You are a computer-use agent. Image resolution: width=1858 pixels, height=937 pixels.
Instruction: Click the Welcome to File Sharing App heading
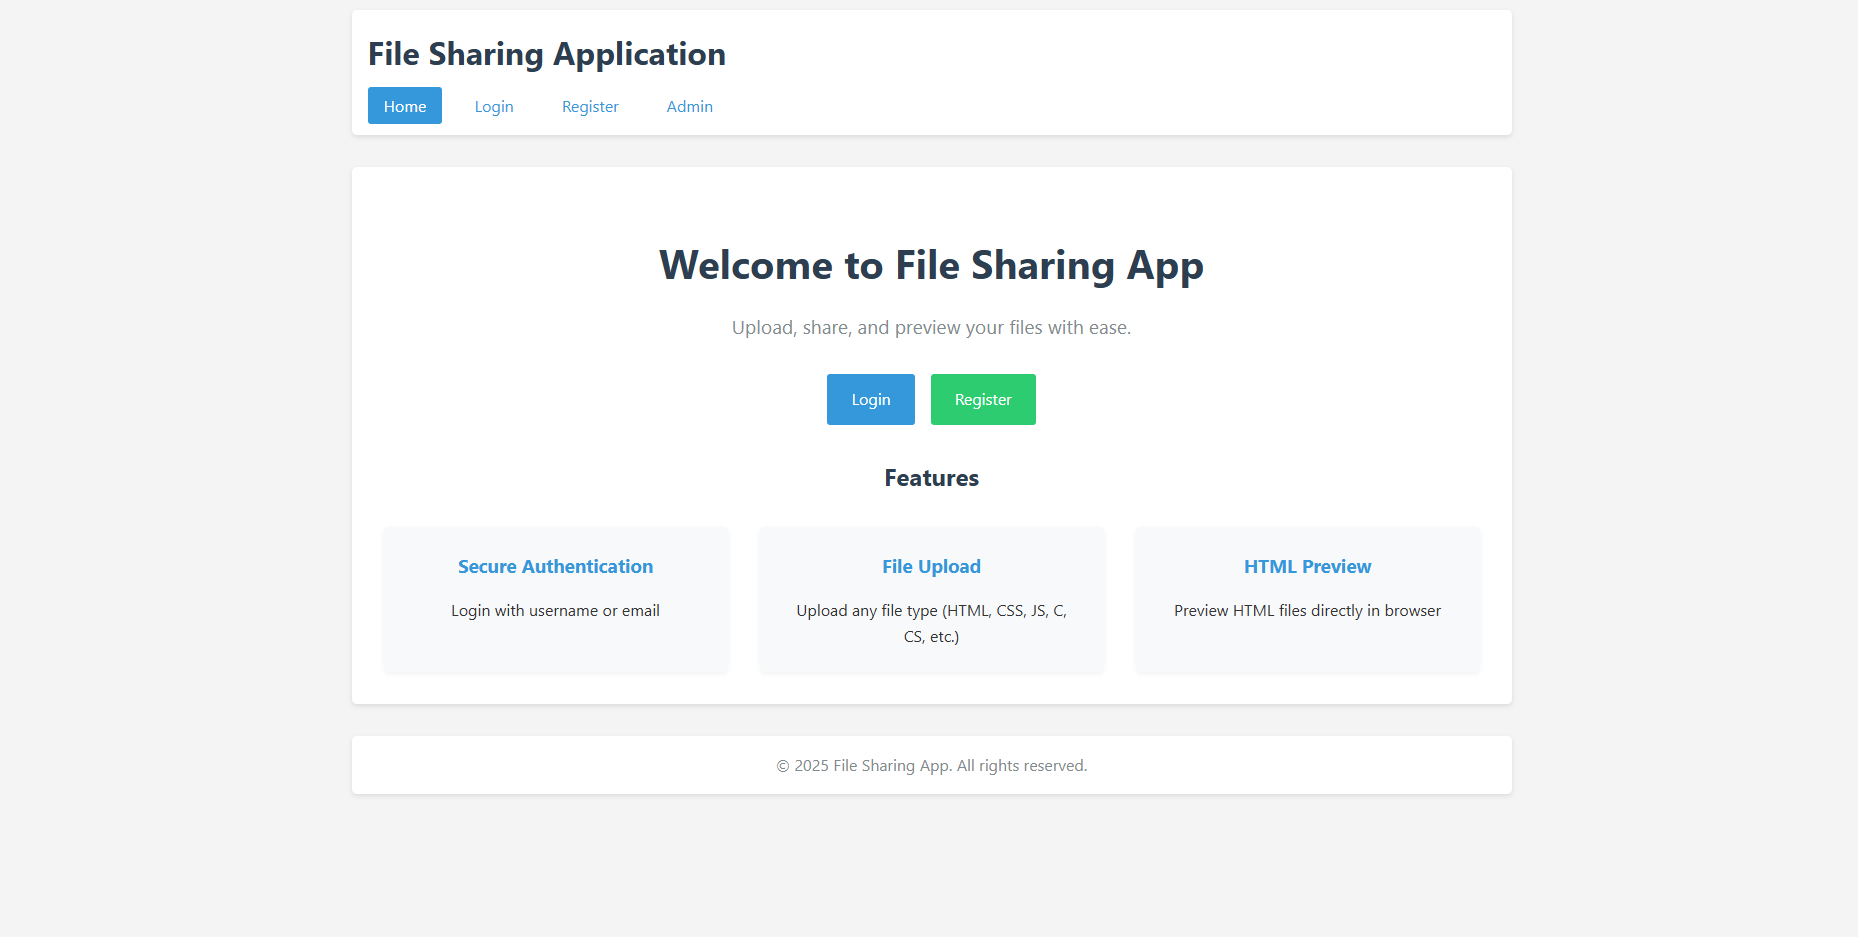[x=931, y=266]
